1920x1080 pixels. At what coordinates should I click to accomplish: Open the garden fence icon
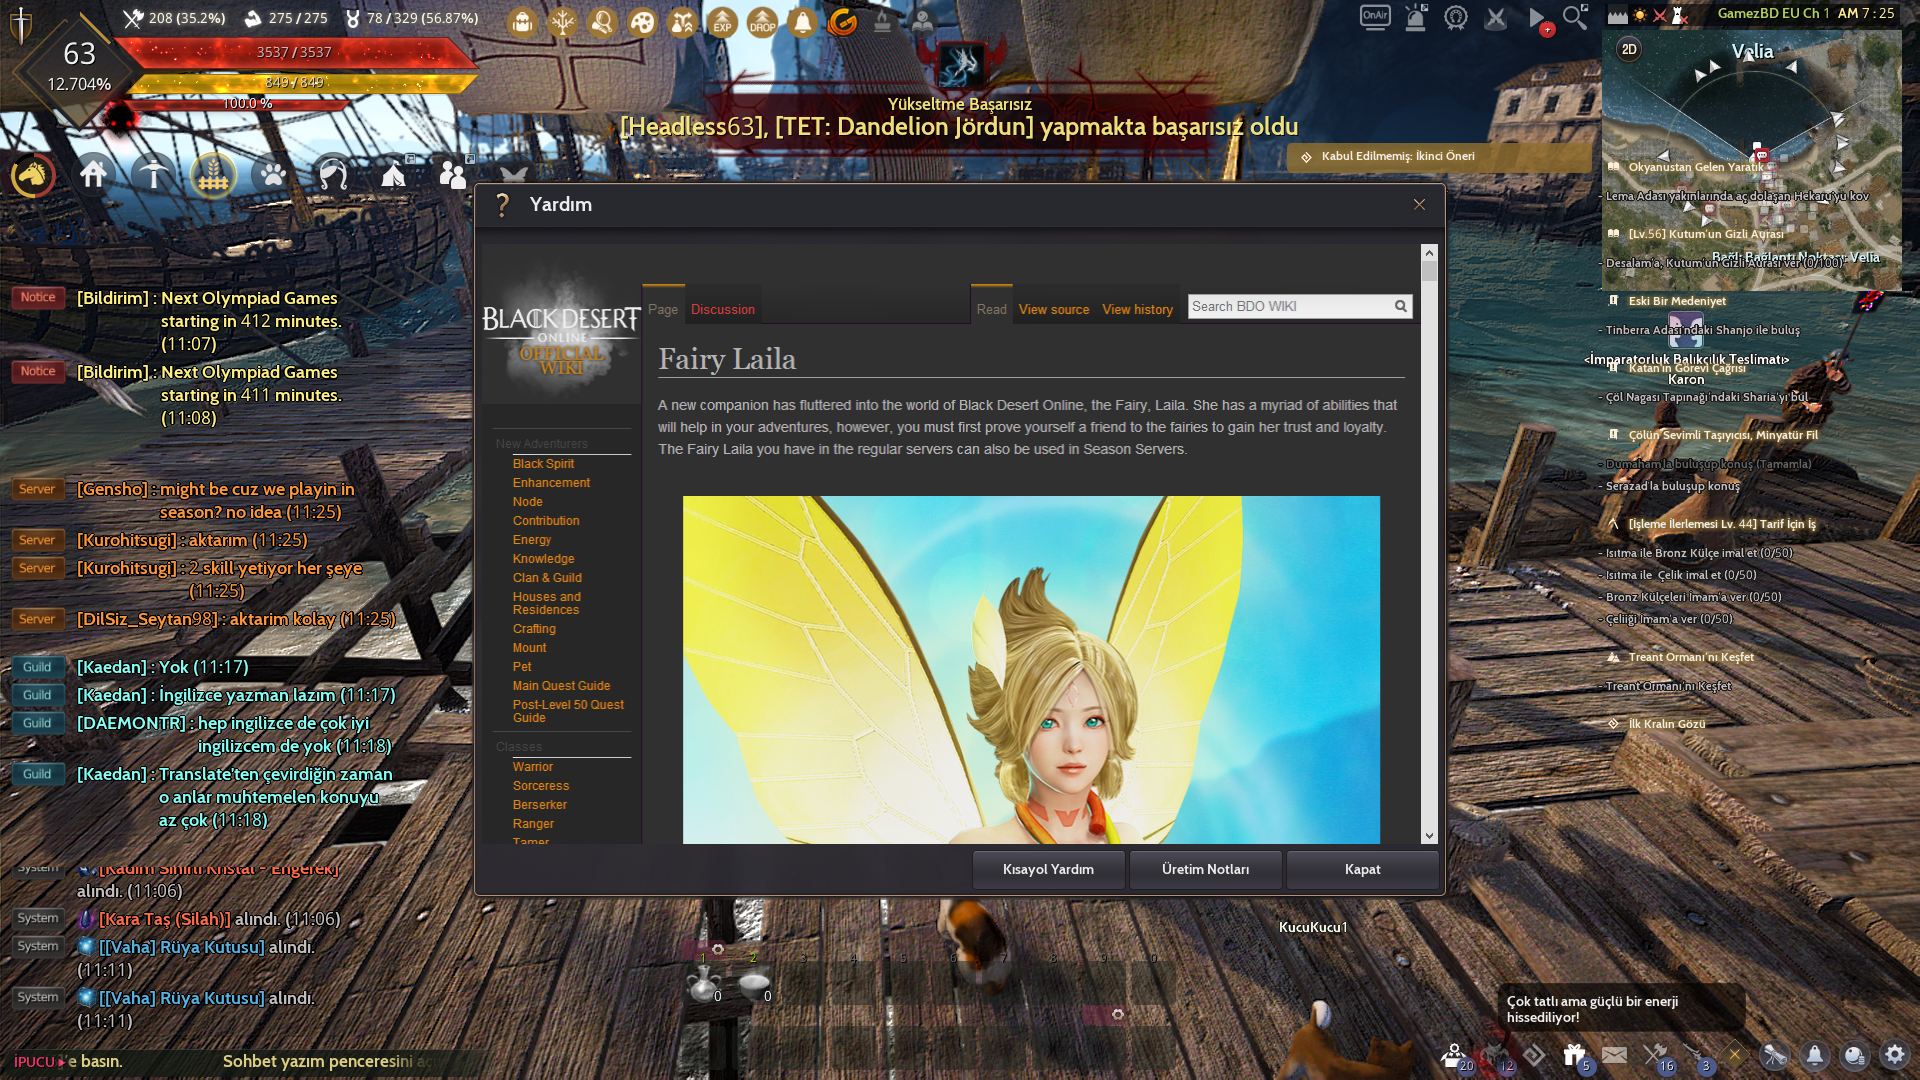[213, 176]
